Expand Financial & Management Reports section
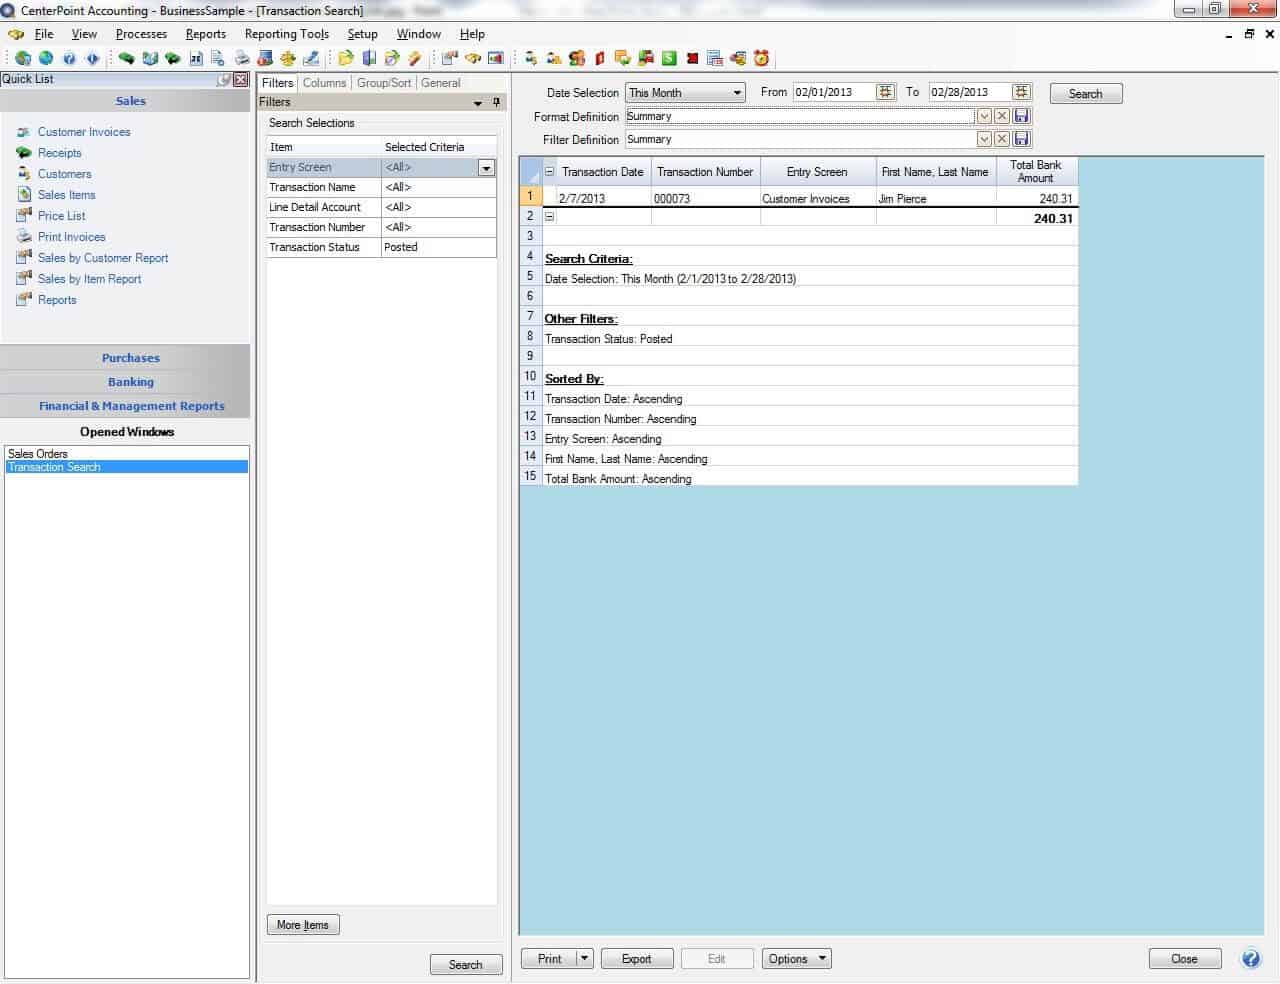 click(x=126, y=406)
